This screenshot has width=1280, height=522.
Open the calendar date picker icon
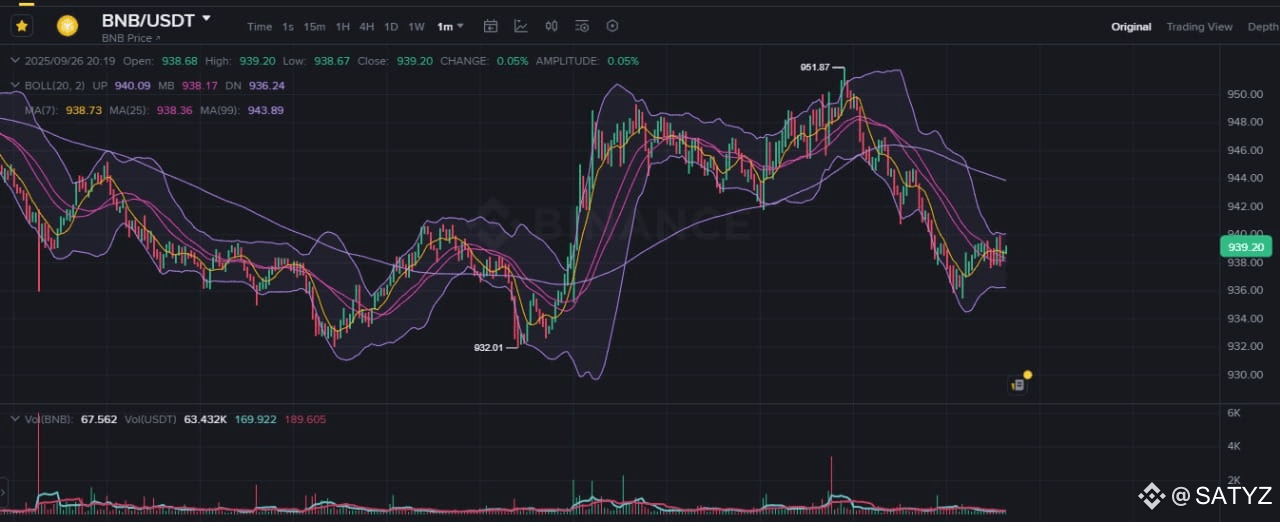(x=490, y=26)
